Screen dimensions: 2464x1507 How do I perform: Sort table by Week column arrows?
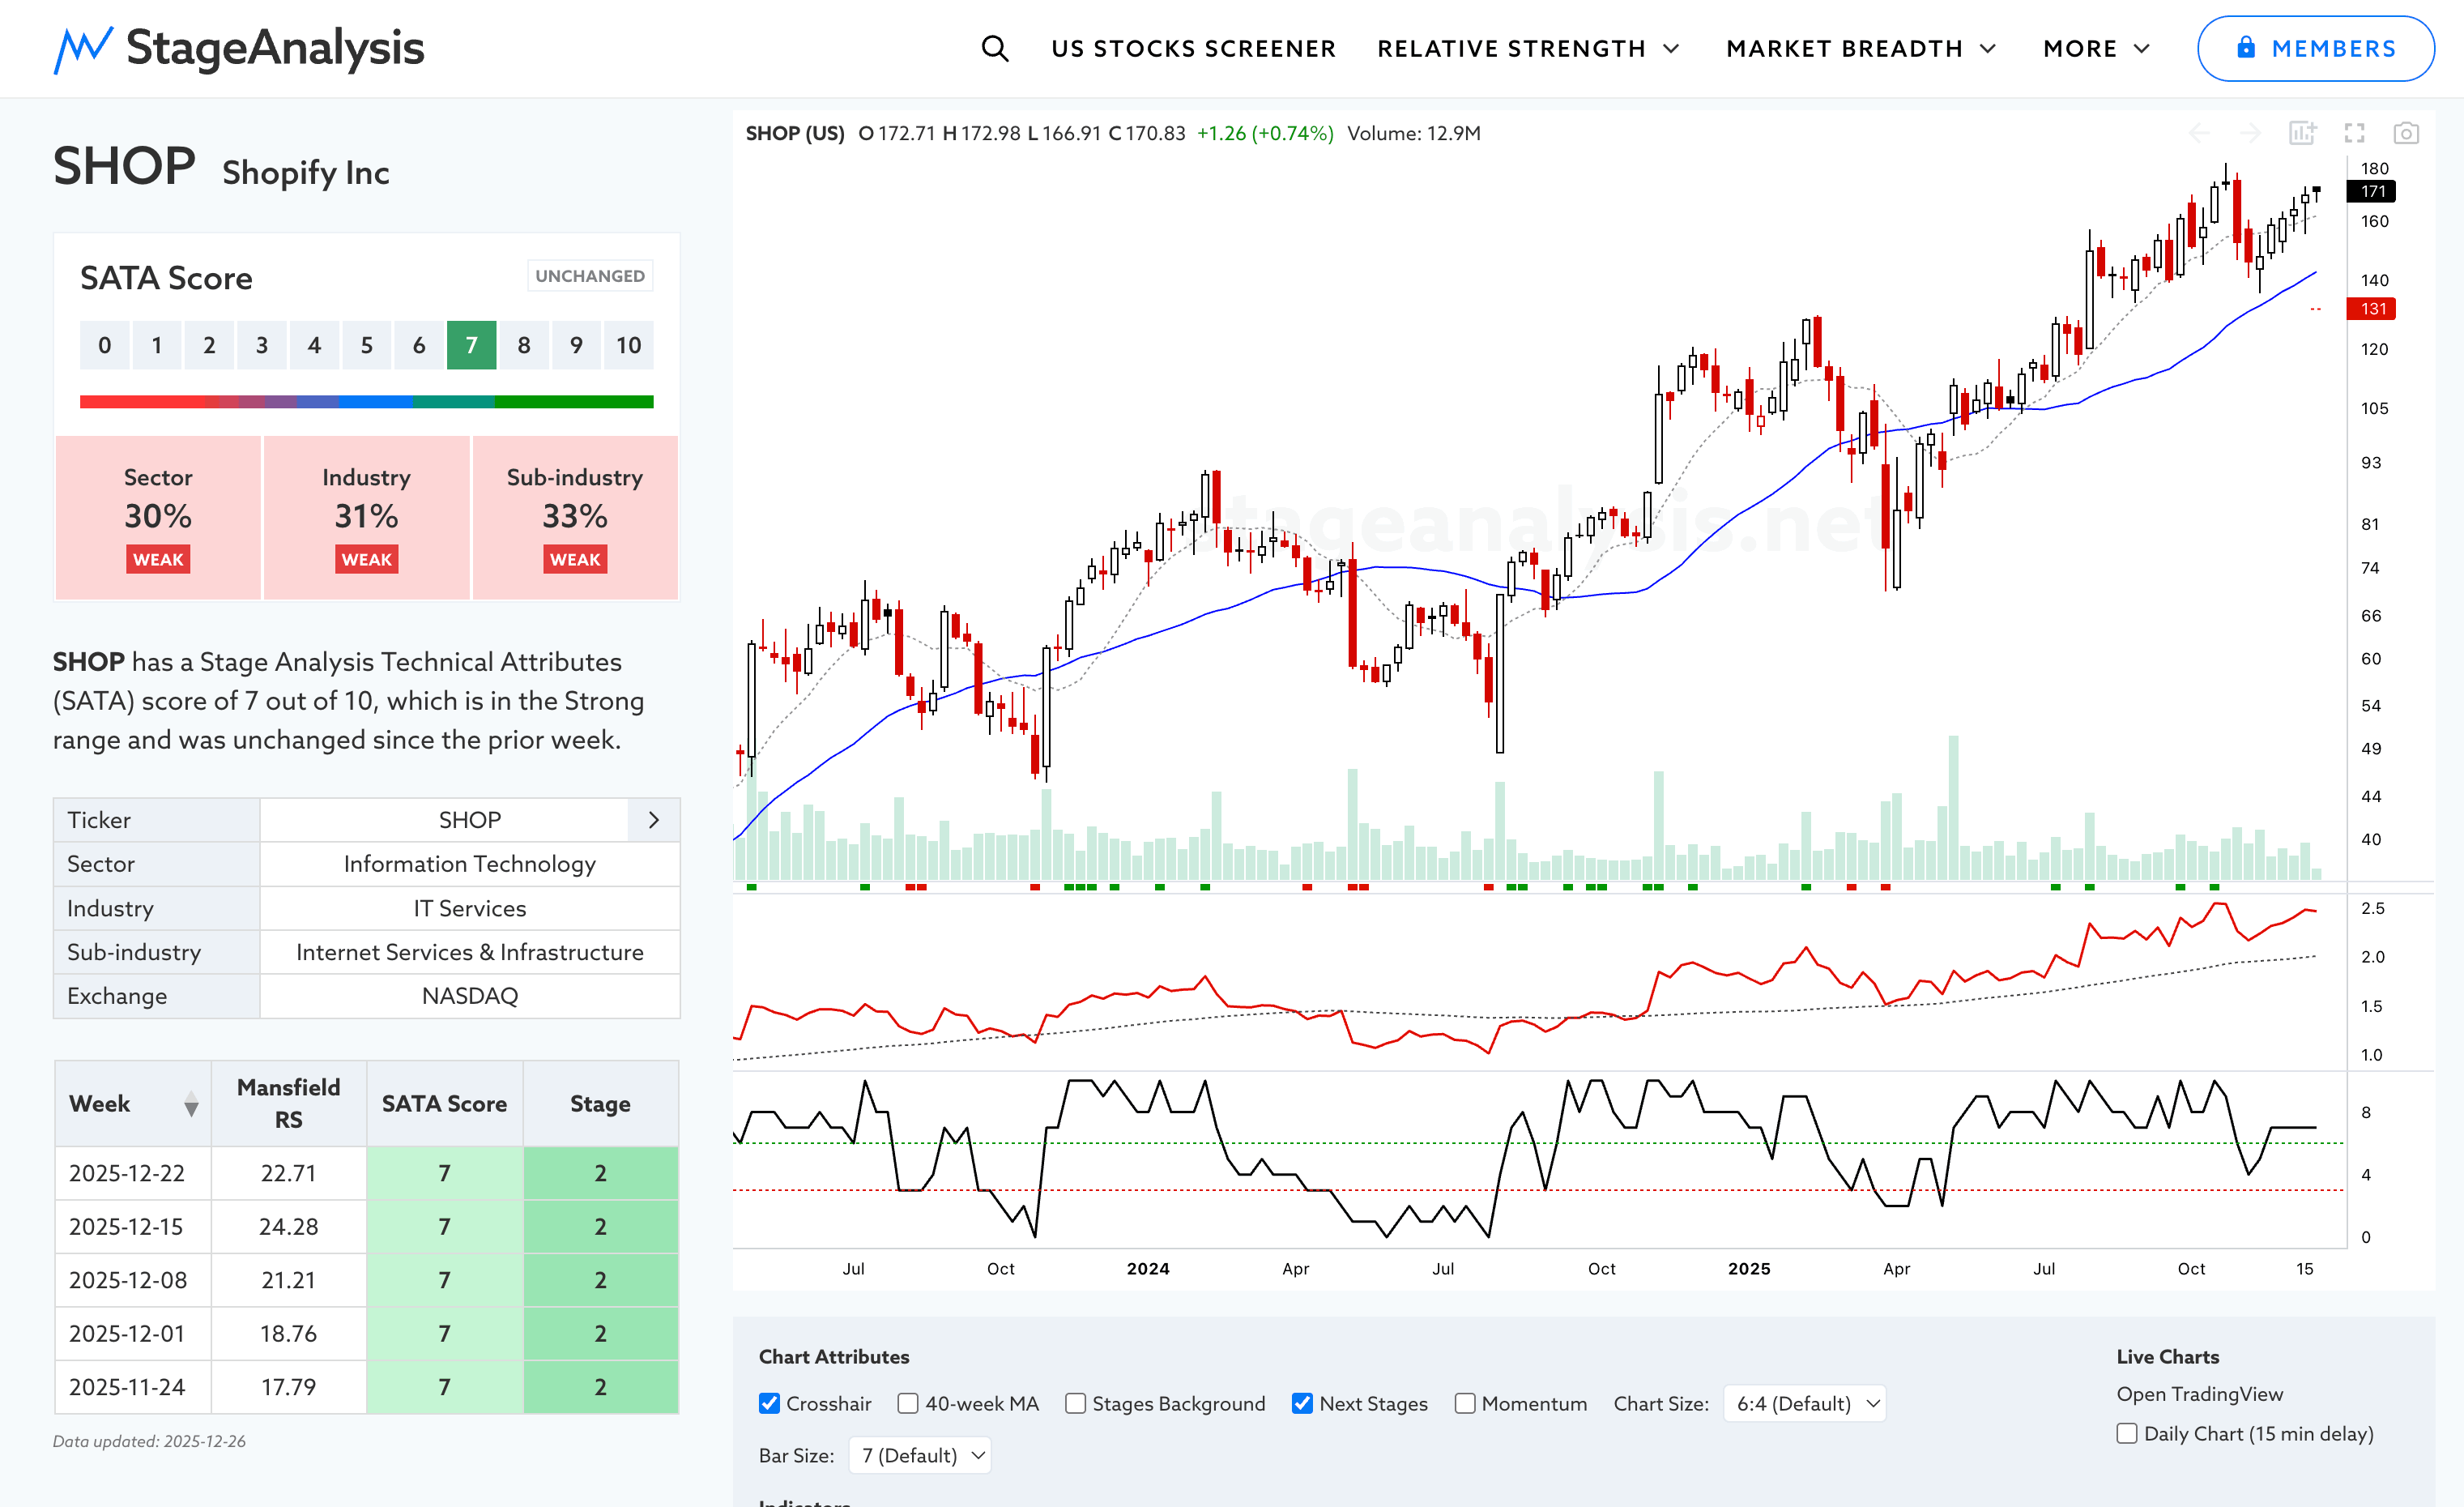pos(191,1104)
